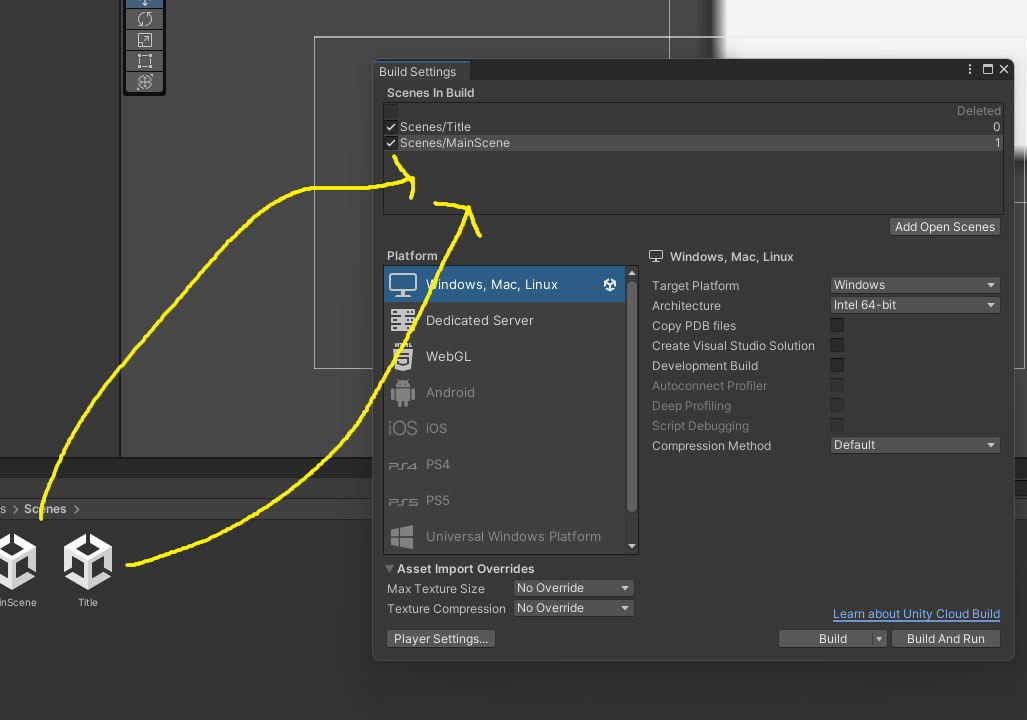Open the Compression Method dropdown
Image resolution: width=1027 pixels, height=720 pixels.
point(915,445)
